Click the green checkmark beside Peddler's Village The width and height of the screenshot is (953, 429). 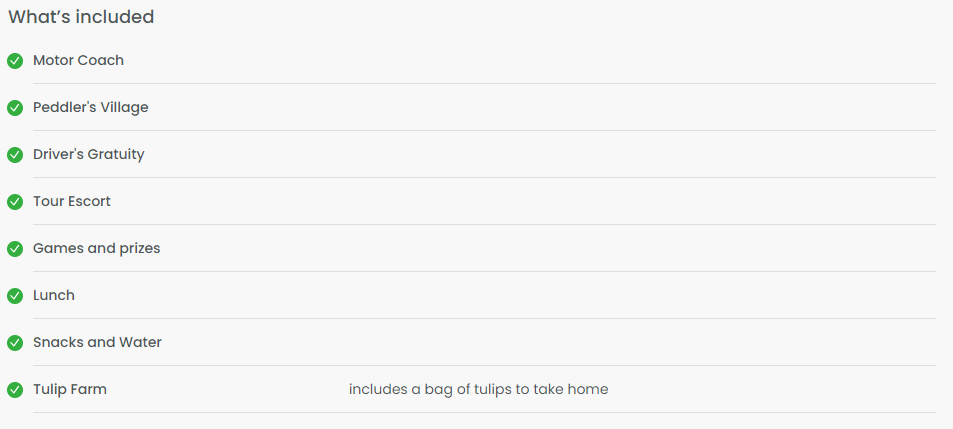click(x=15, y=108)
